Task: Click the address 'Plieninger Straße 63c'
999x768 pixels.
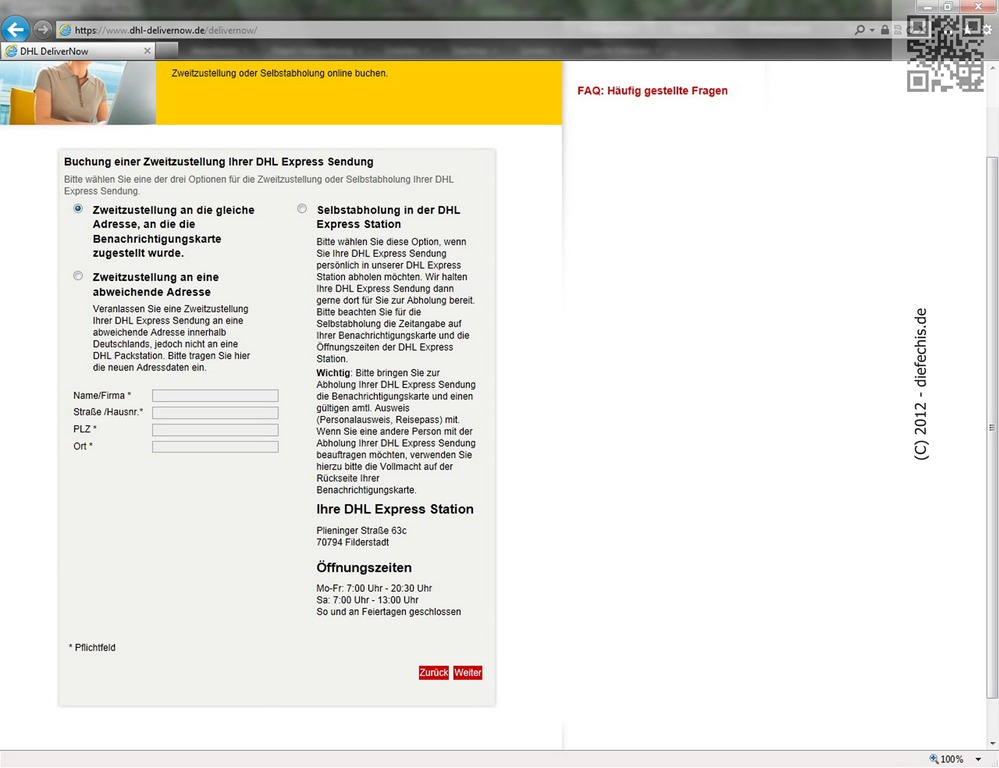Action: [x=361, y=530]
